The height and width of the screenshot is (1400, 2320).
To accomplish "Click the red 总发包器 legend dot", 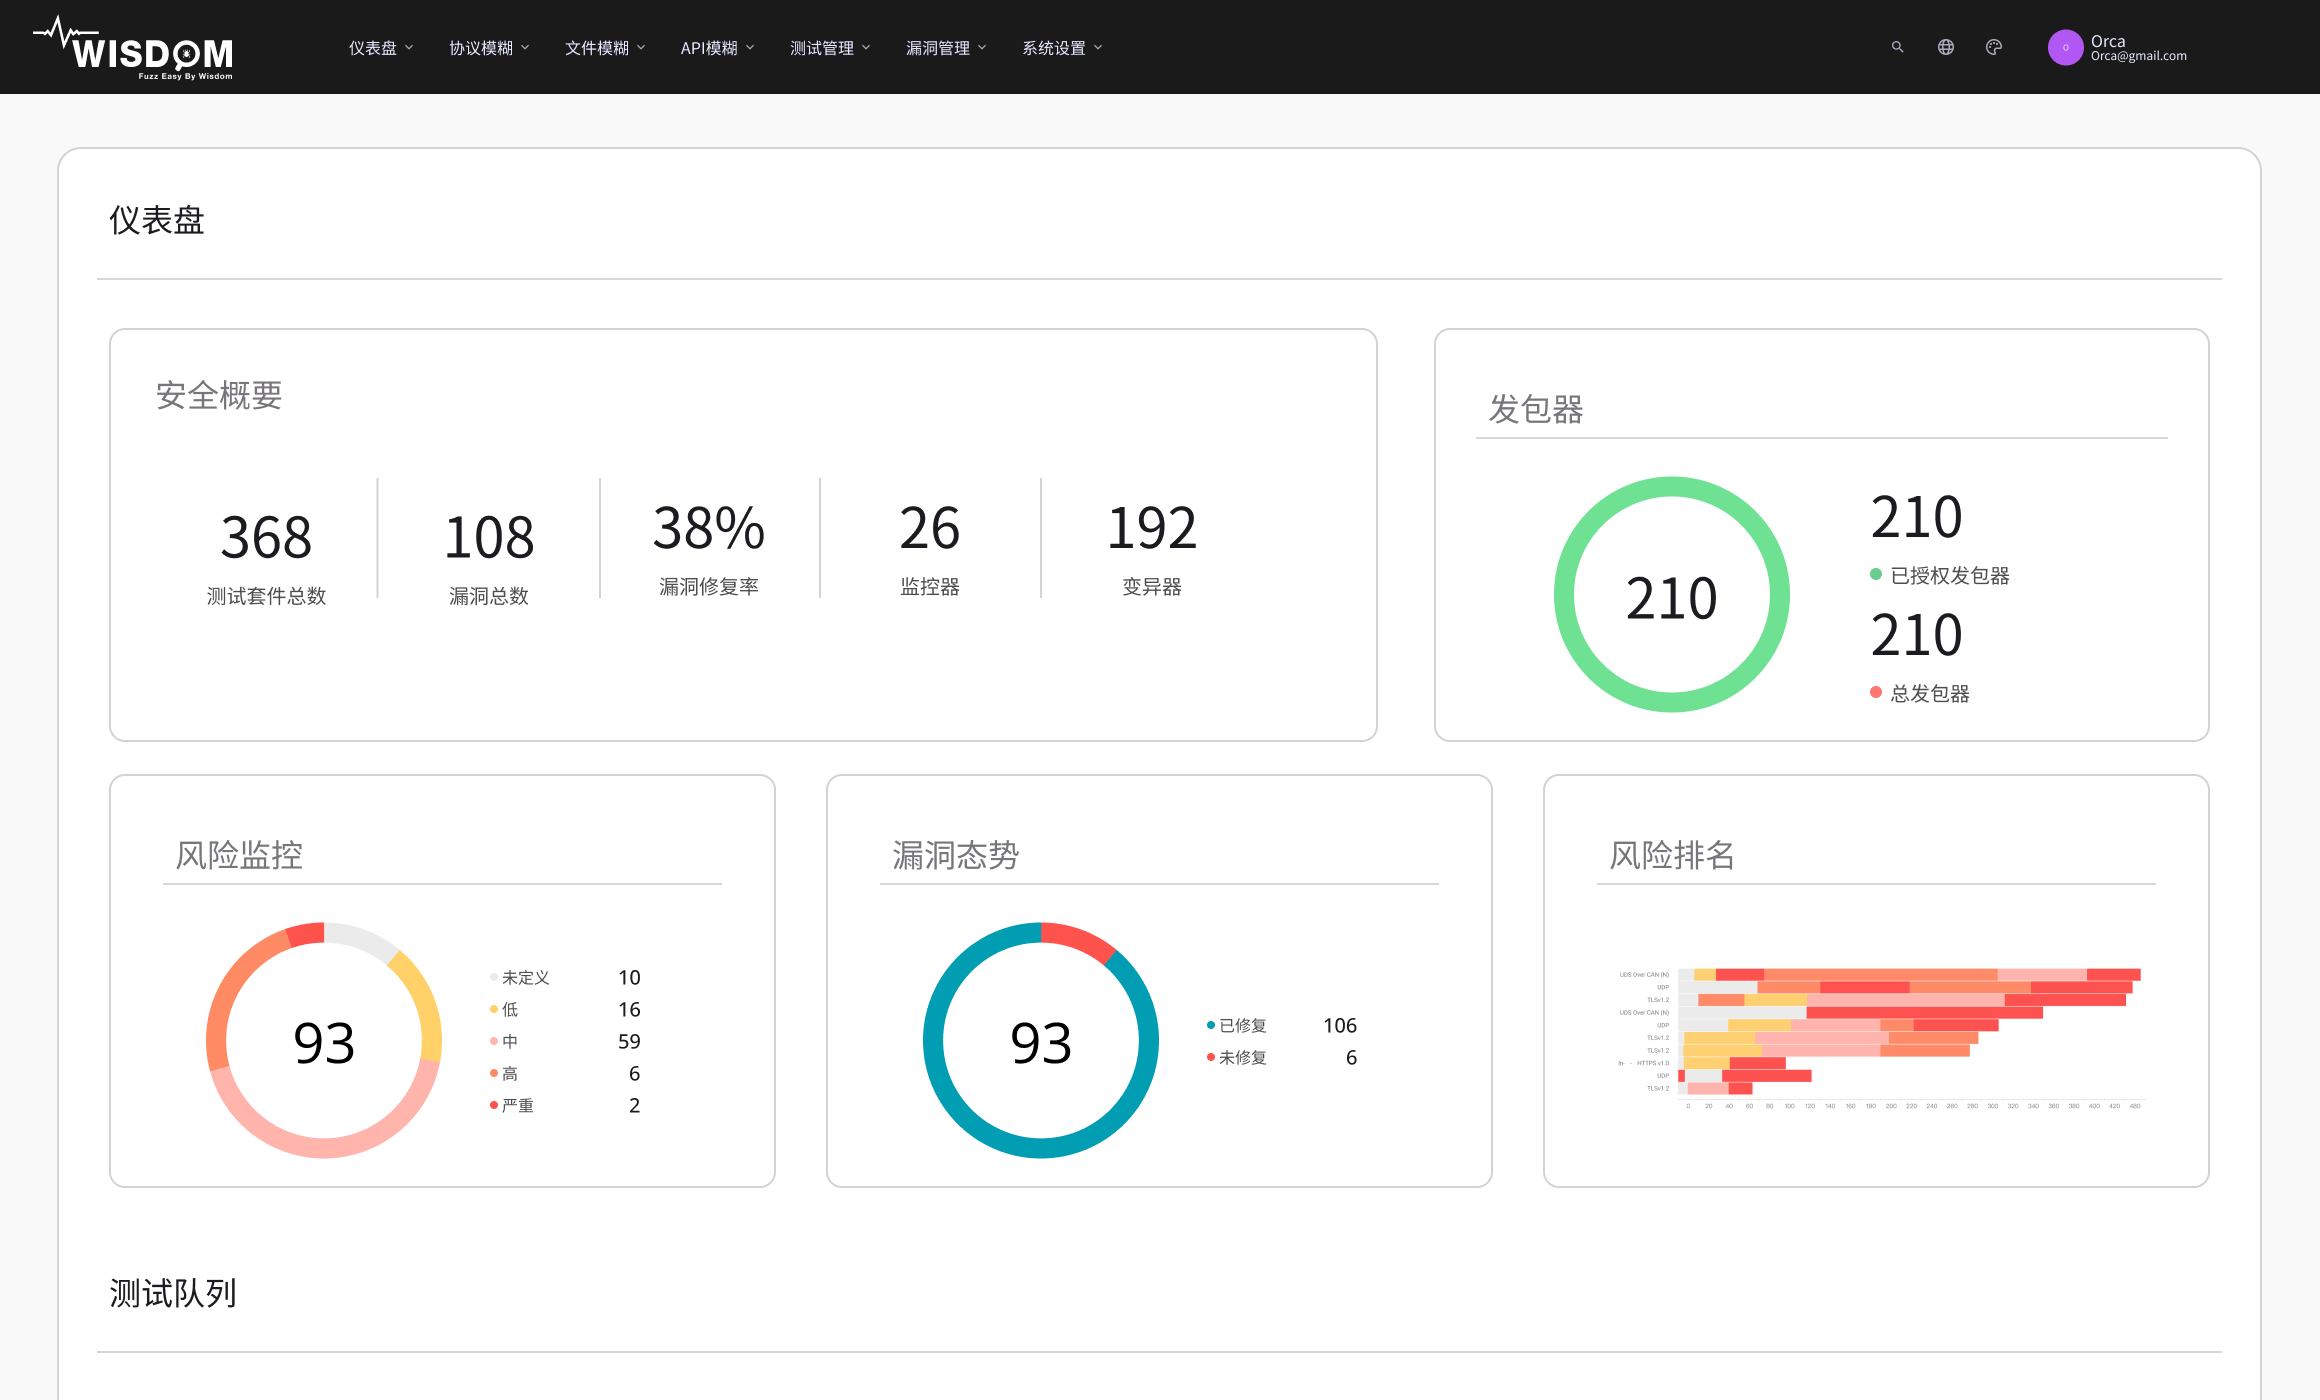I will 1876,692.
